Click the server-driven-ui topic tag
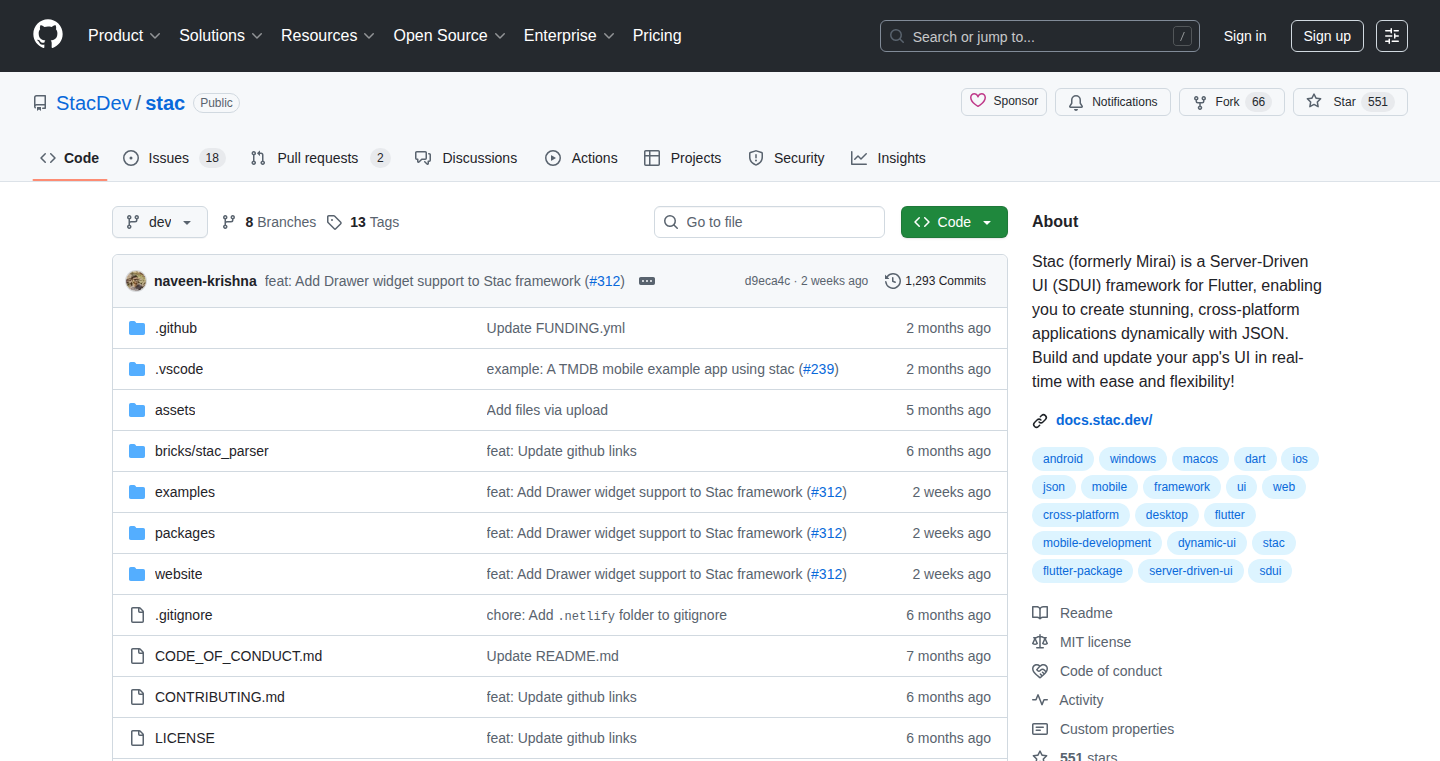Screen dimensions: 1440x761 [x=1191, y=571]
